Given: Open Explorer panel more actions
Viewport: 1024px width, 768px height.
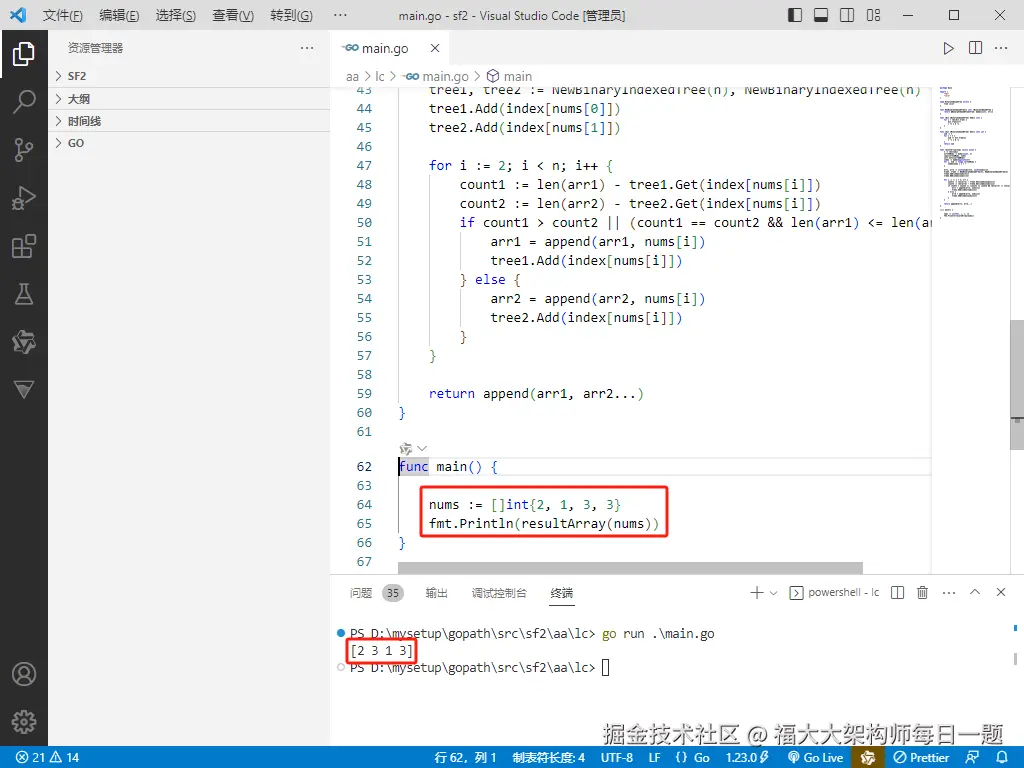Looking at the screenshot, I should 307,48.
